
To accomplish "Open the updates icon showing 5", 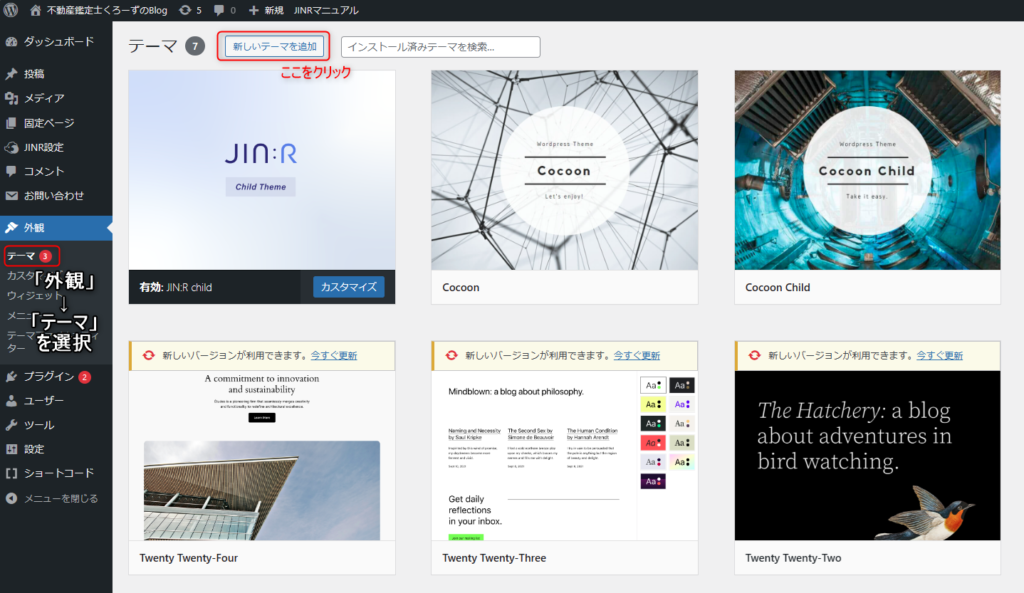I will (x=185, y=10).
